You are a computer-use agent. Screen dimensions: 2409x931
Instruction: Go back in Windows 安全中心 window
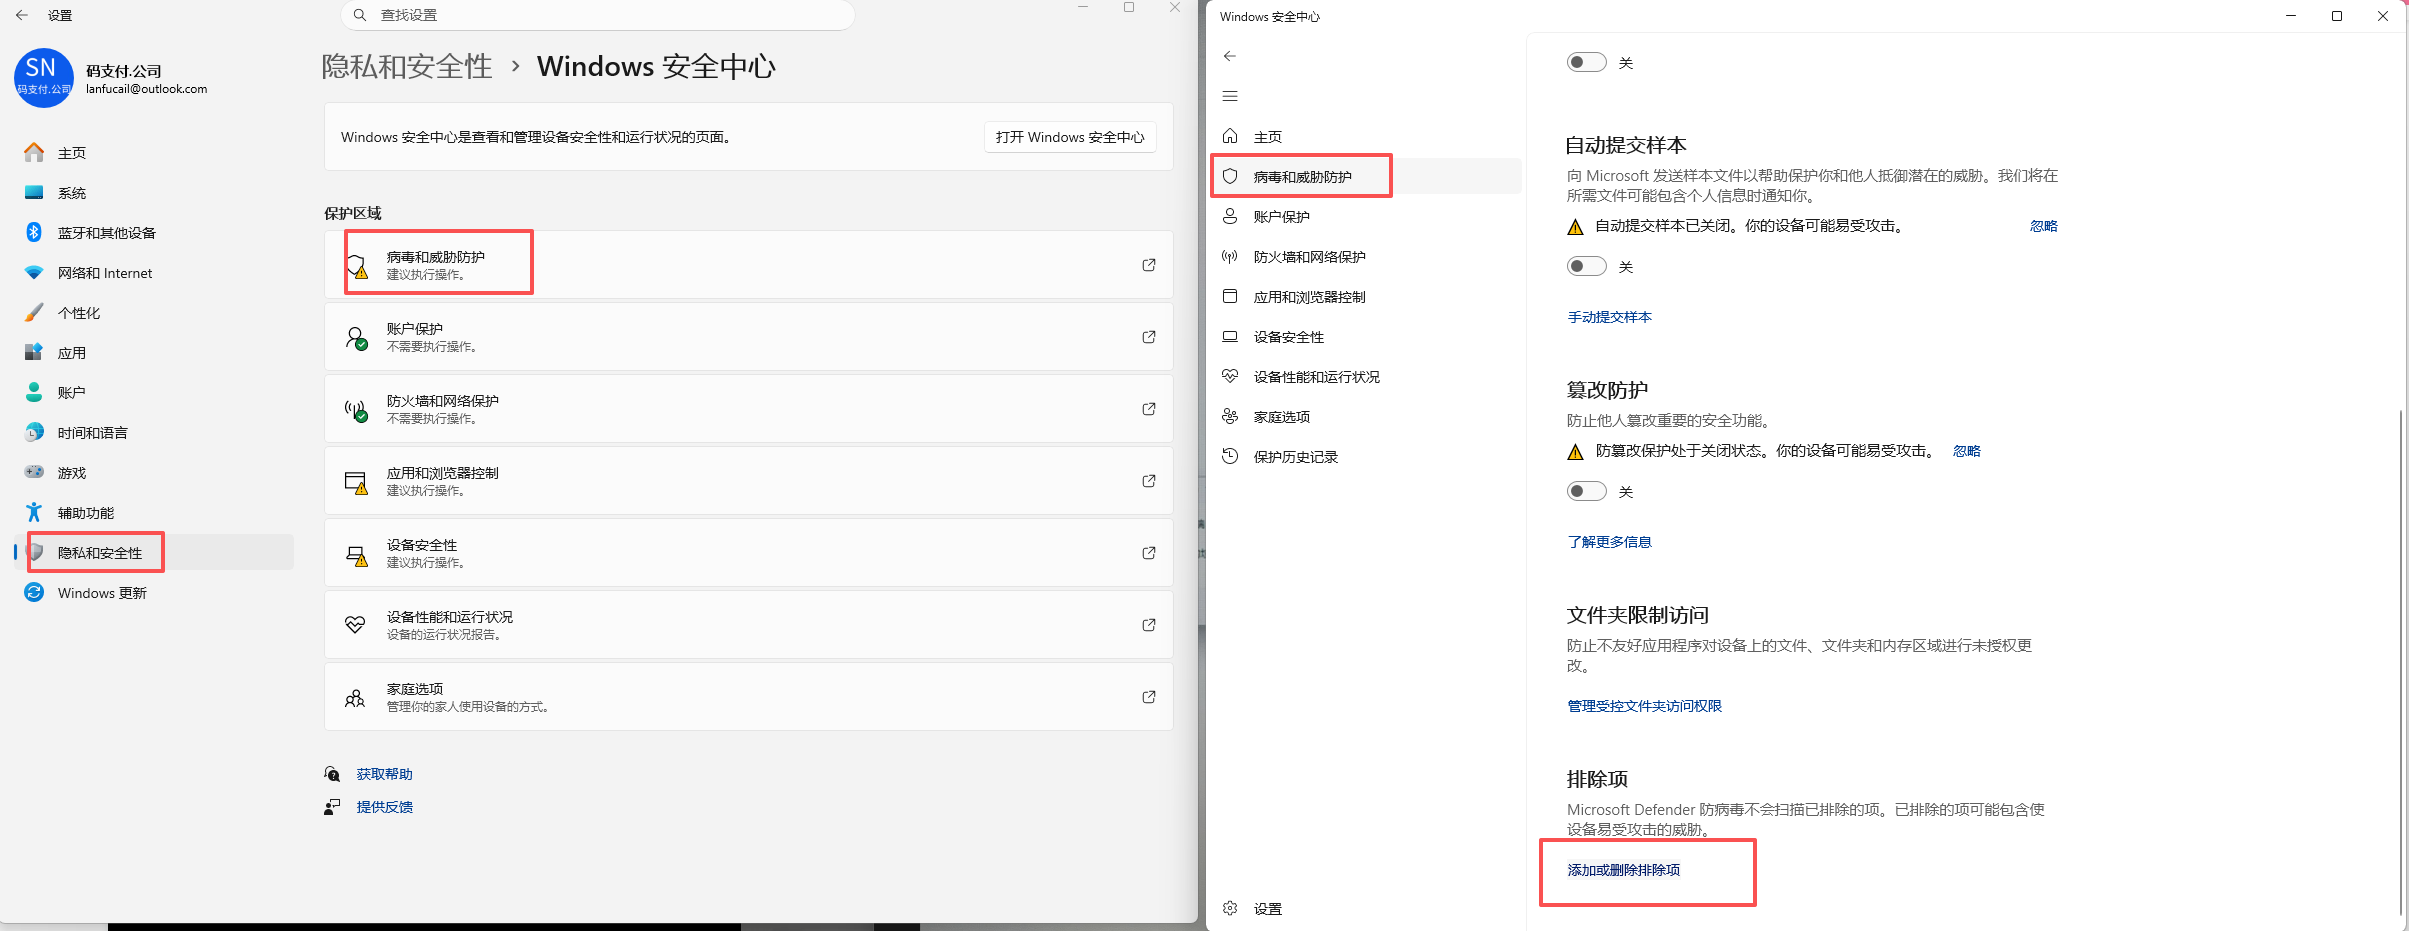coord(1230,56)
